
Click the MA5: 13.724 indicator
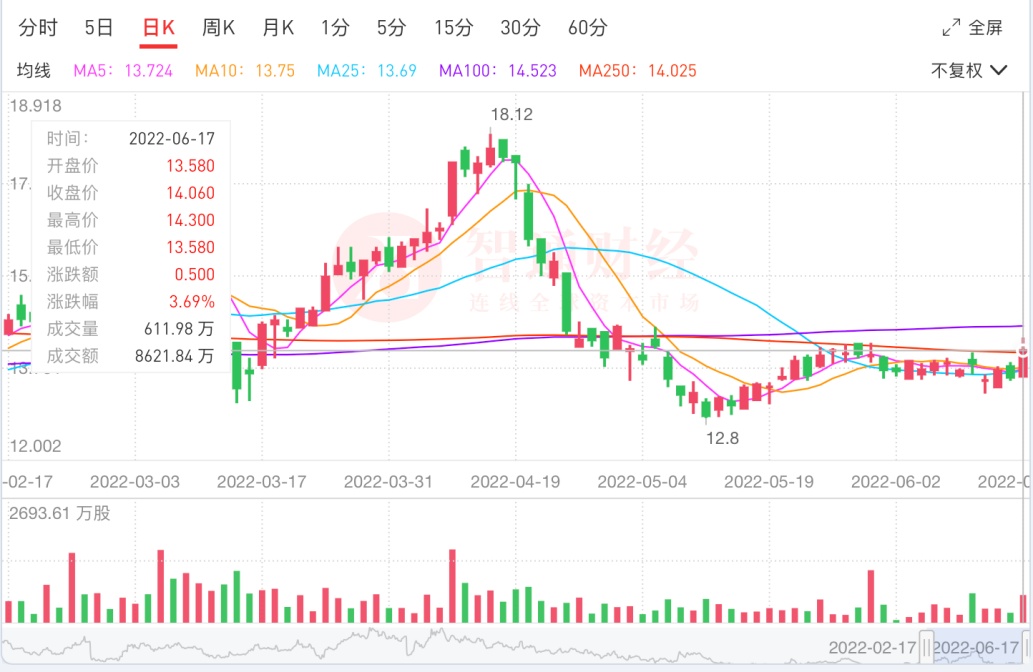point(123,70)
